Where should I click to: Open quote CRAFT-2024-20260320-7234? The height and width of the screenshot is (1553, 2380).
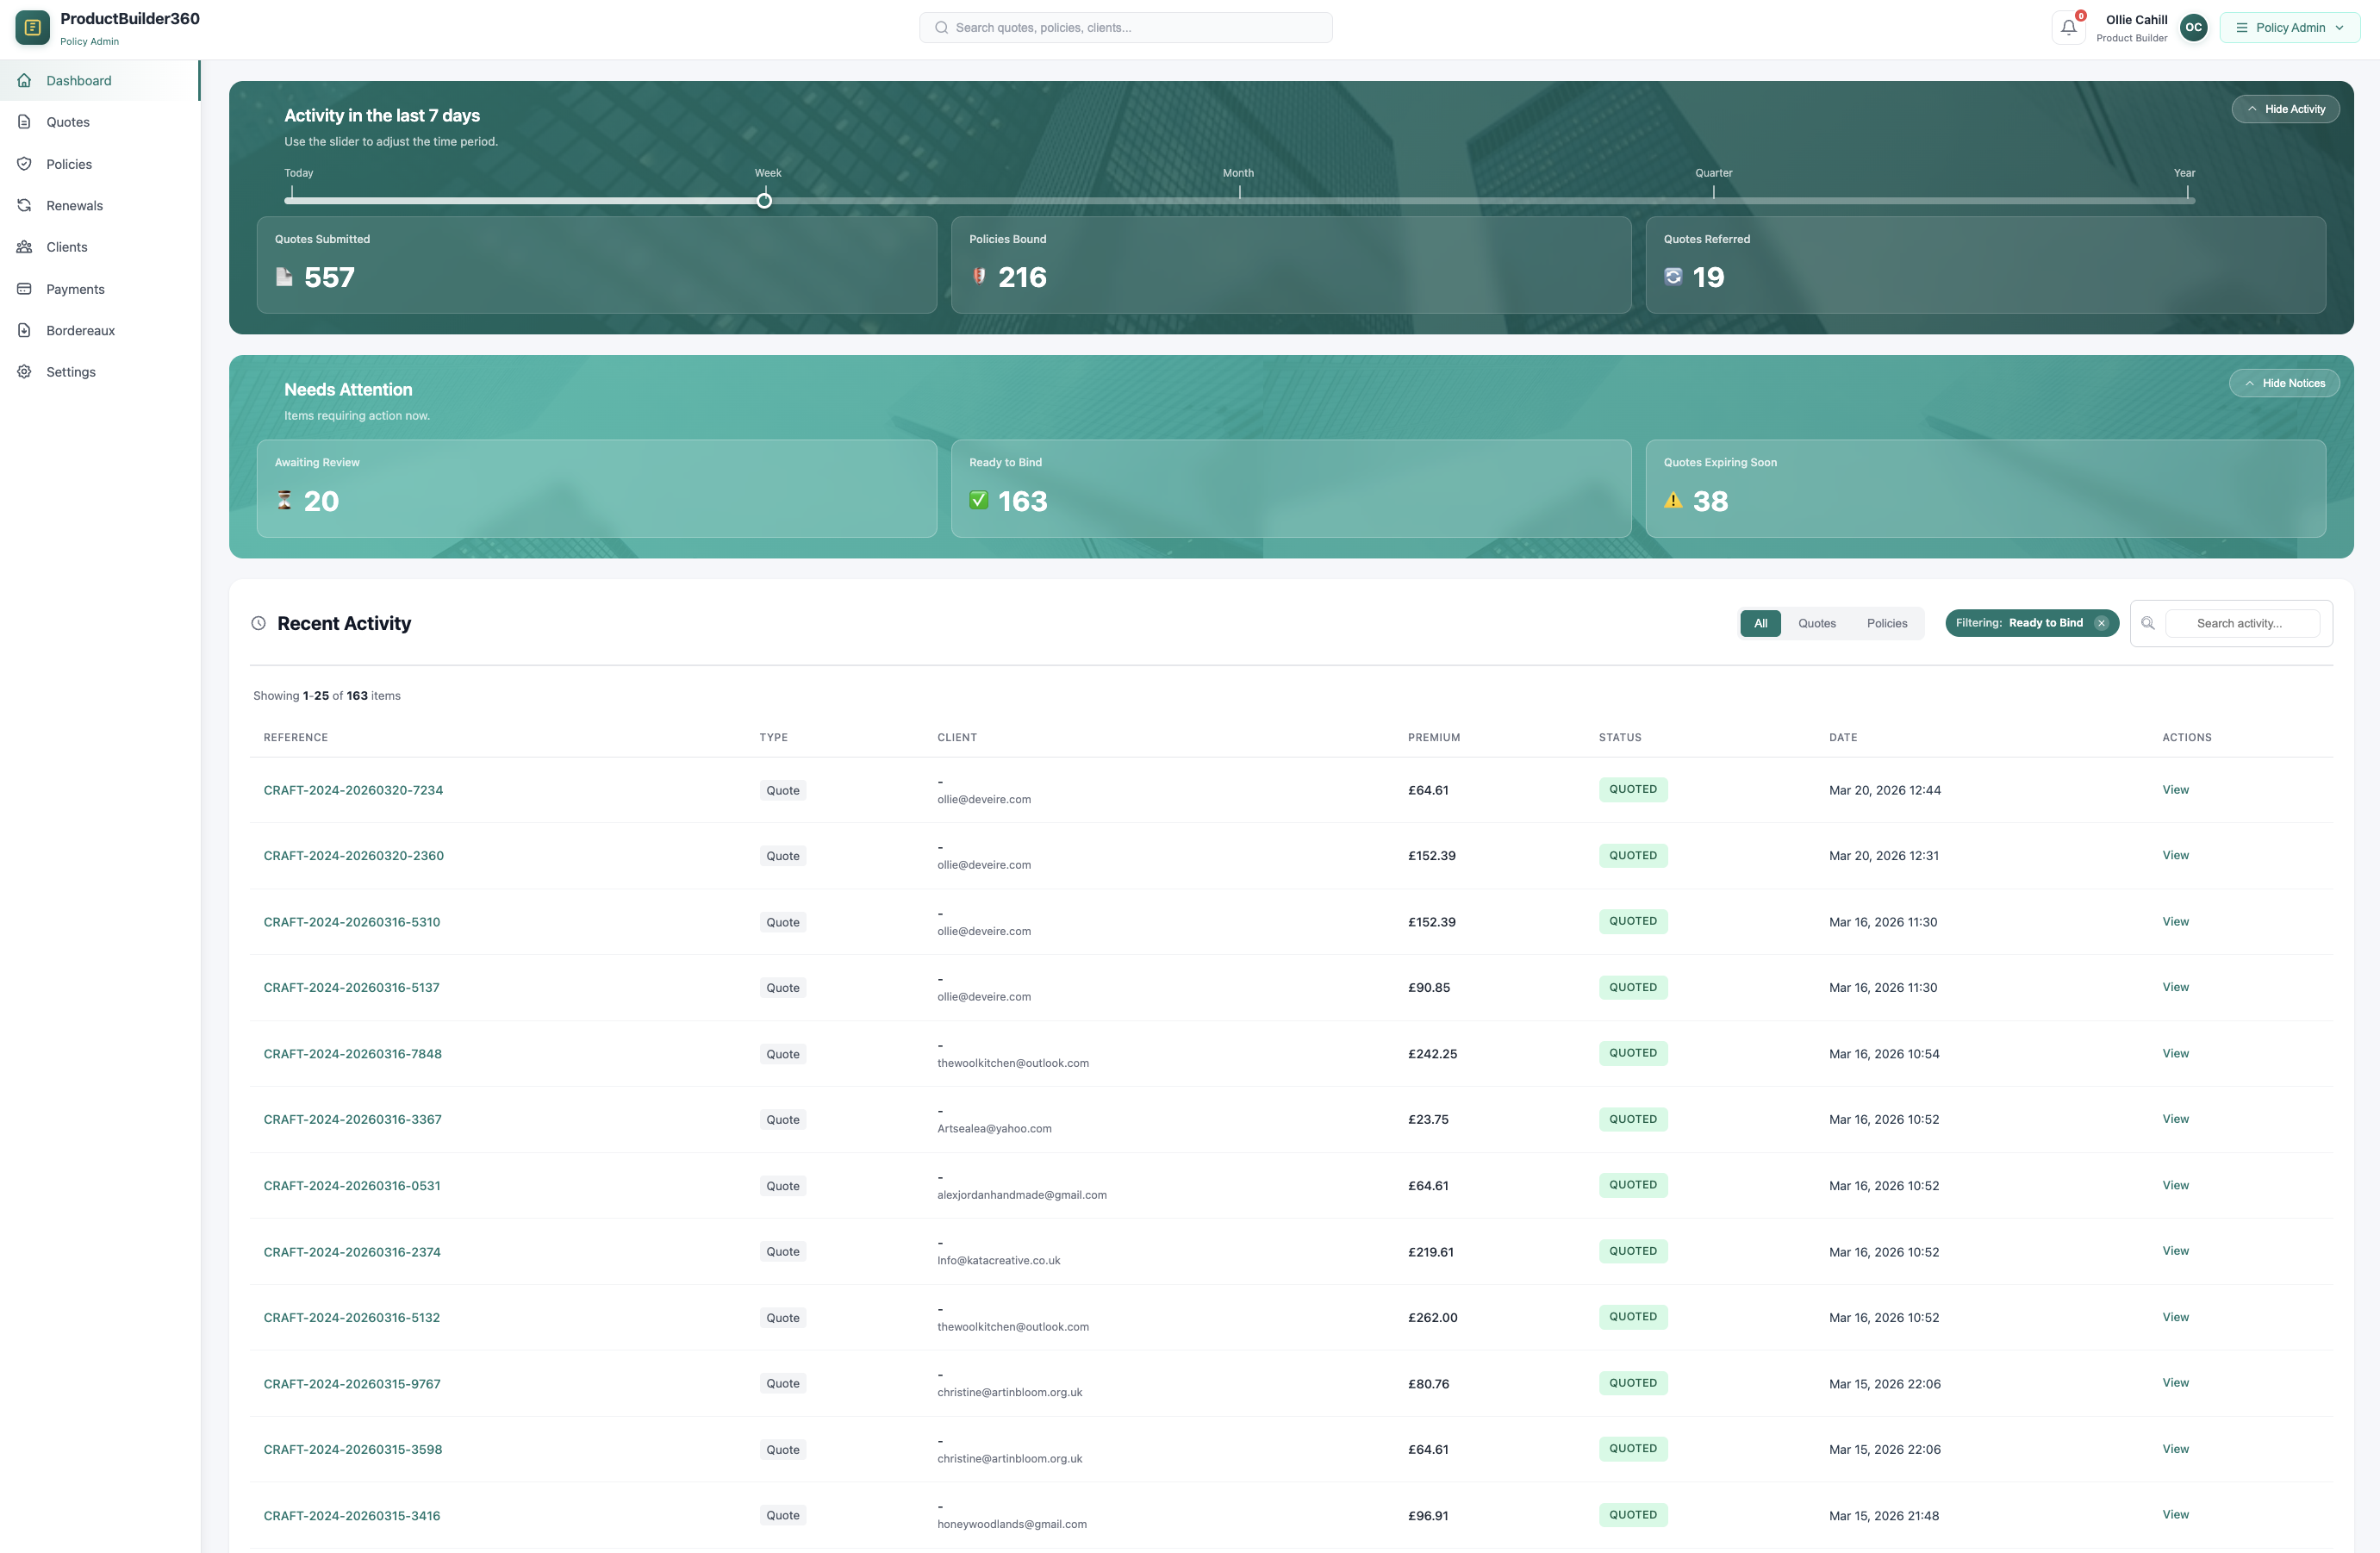353,790
